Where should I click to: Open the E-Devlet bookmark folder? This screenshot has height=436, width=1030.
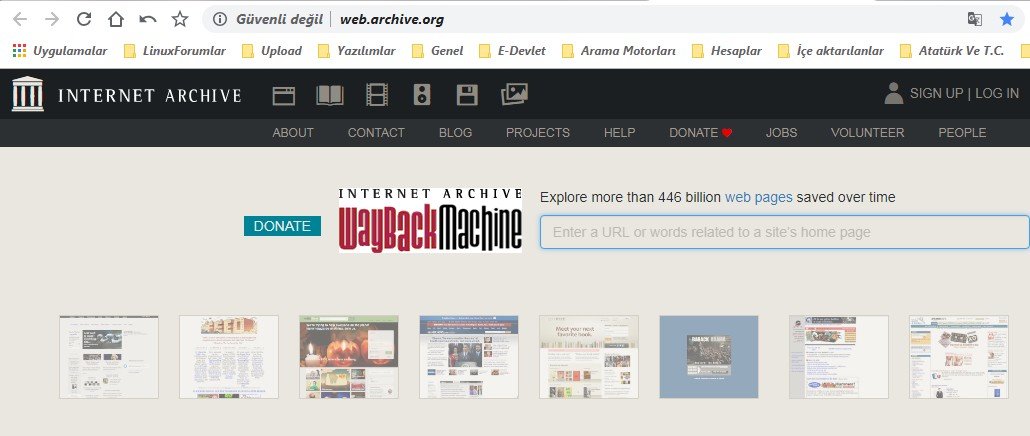tap(512, 51)
